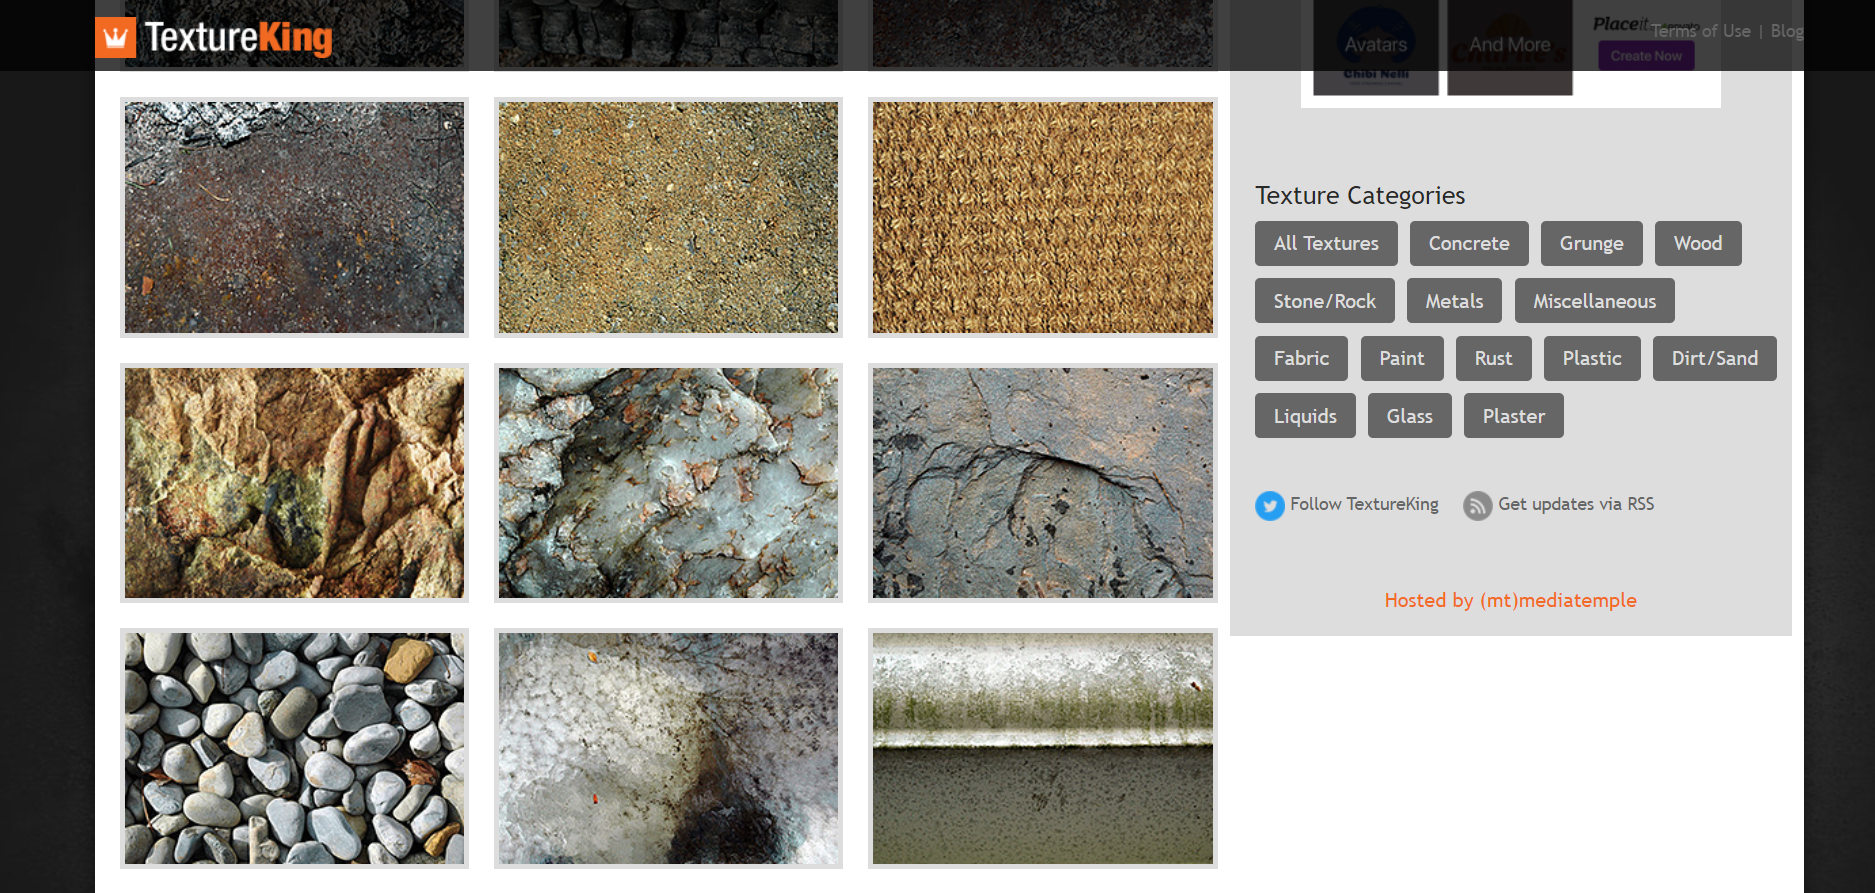Select the Wood category
Image resolution: width=1875 pixels, height=893 pixels.
[1698, 244]
